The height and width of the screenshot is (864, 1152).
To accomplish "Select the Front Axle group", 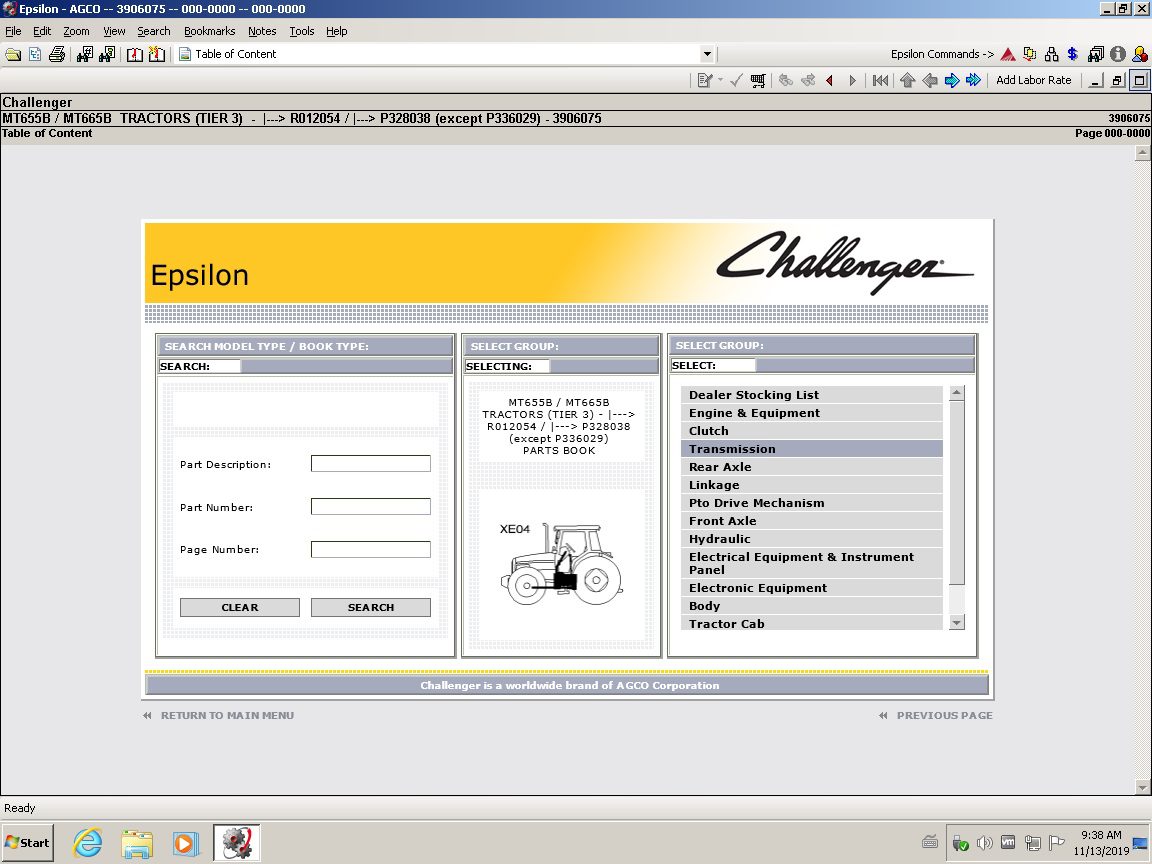I will click(811, 521).
